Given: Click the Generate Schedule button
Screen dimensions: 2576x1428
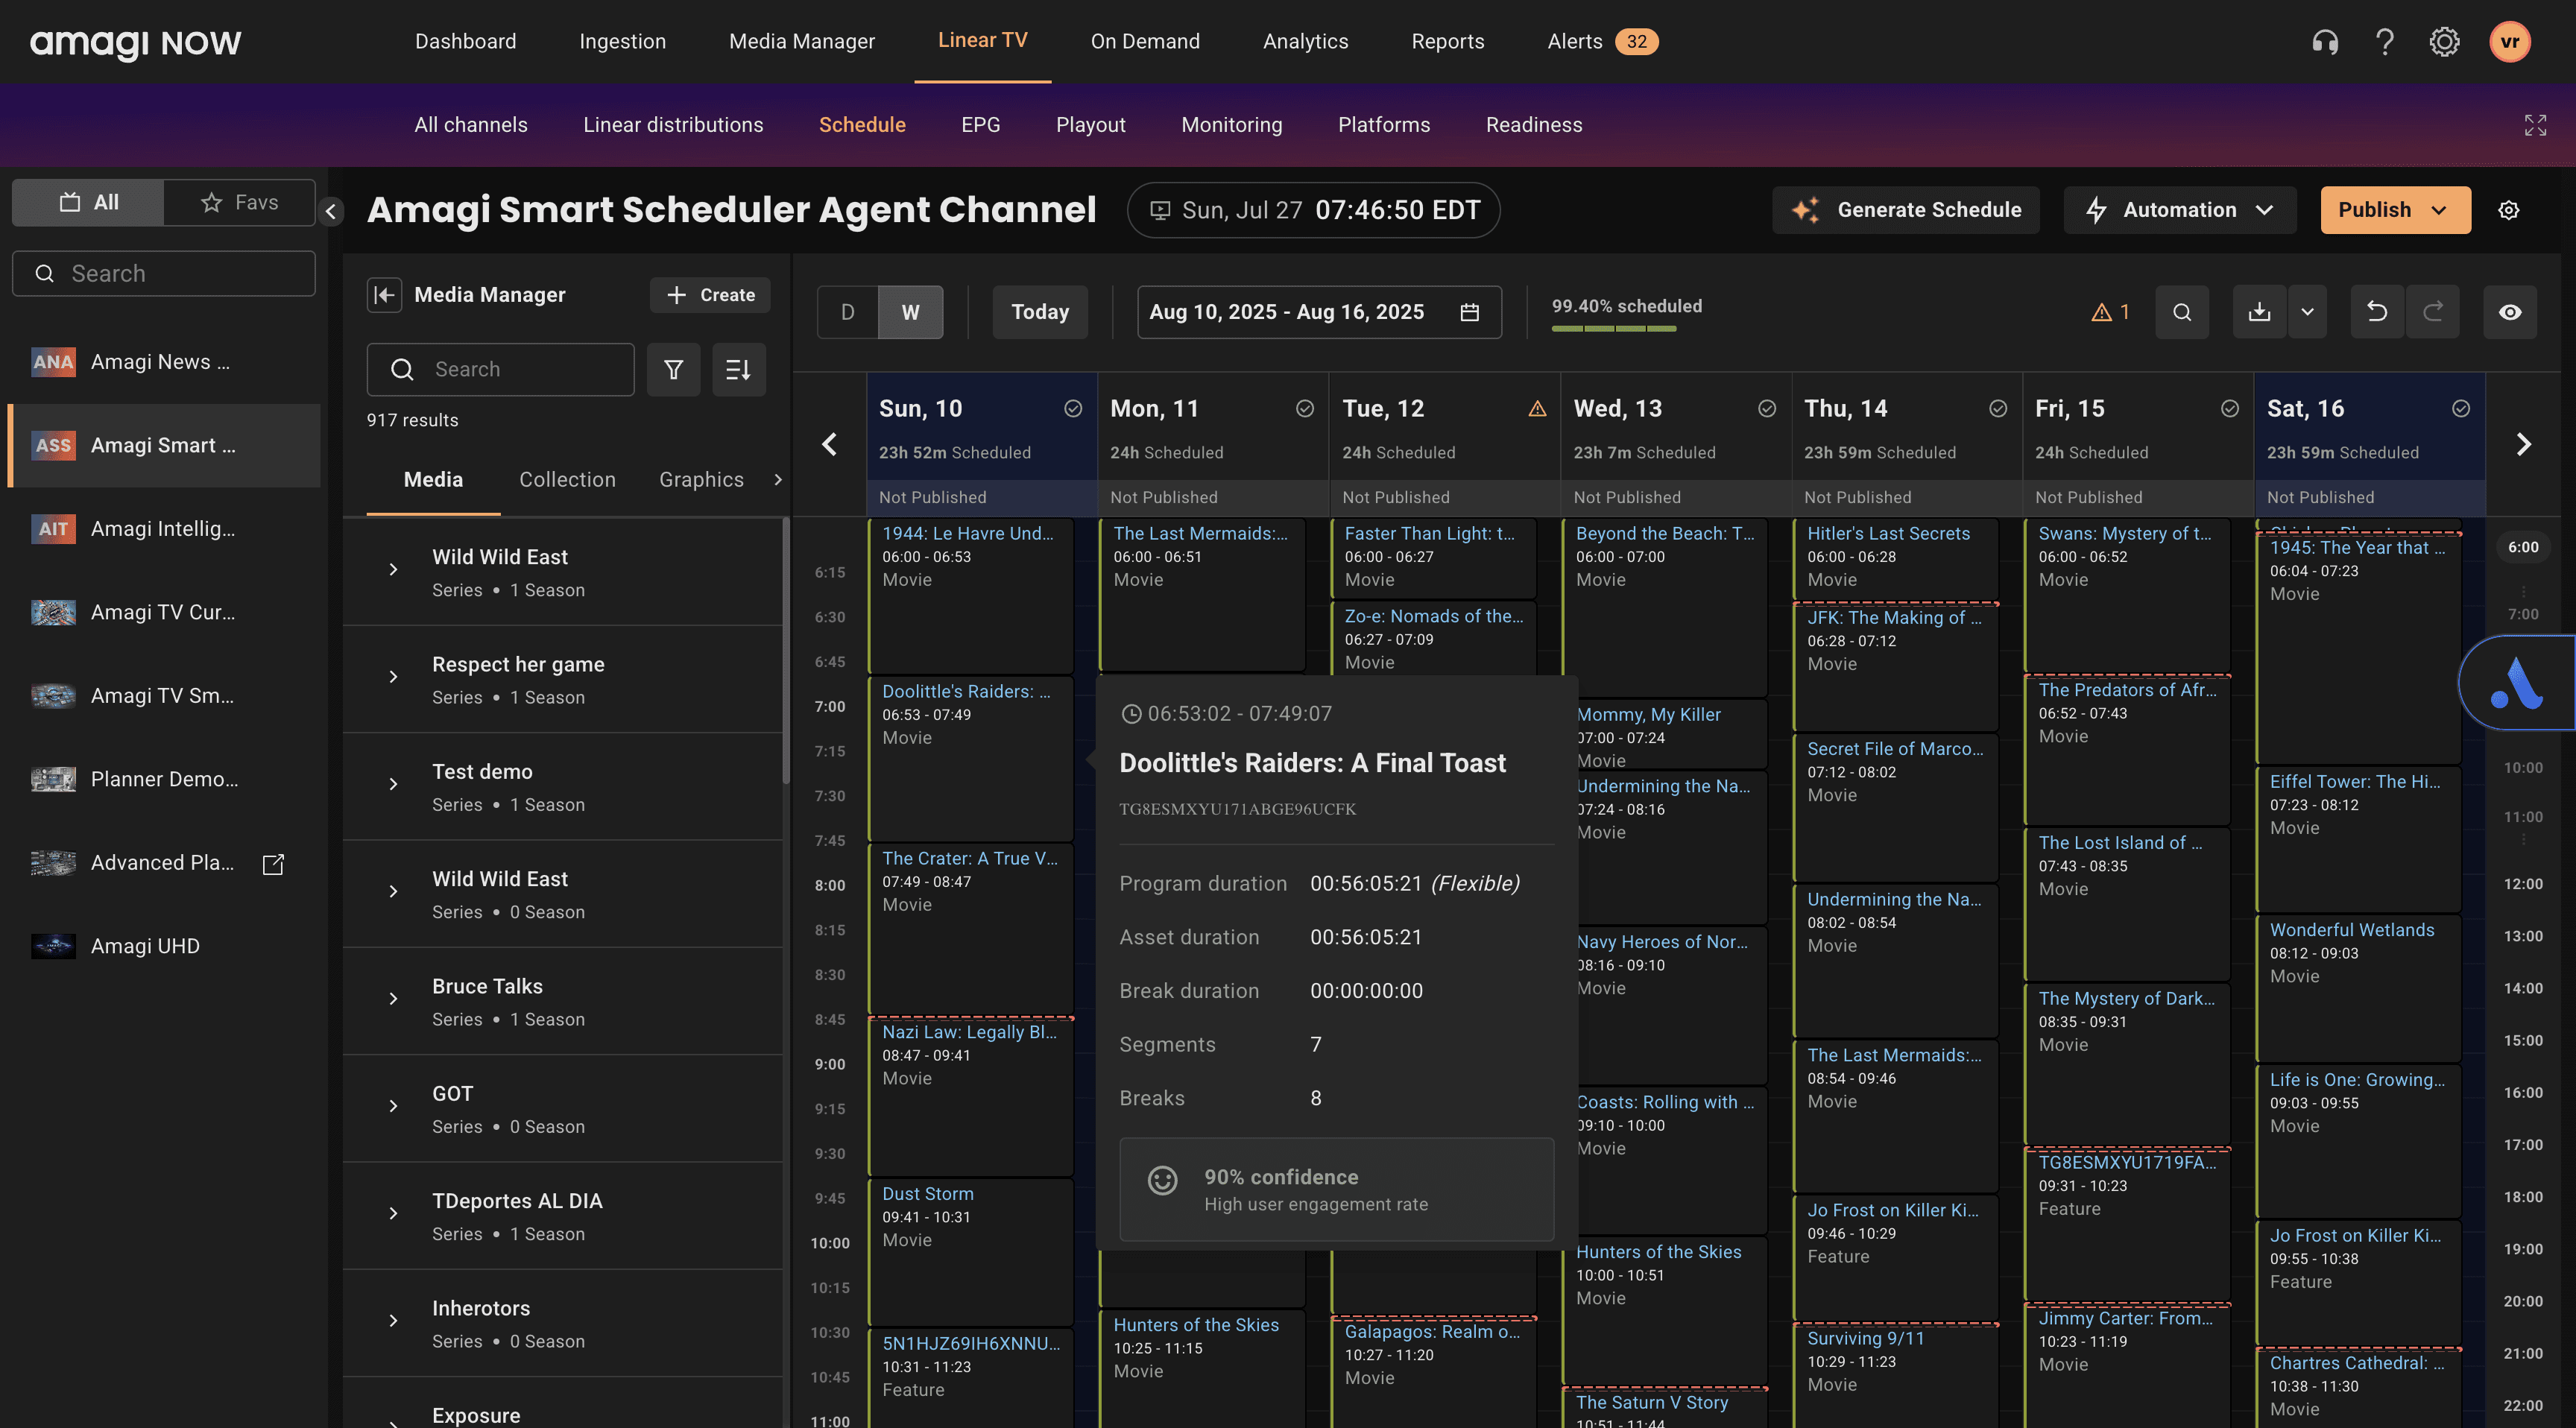Looking at the screenshot, I should [x=1905, y=210].
